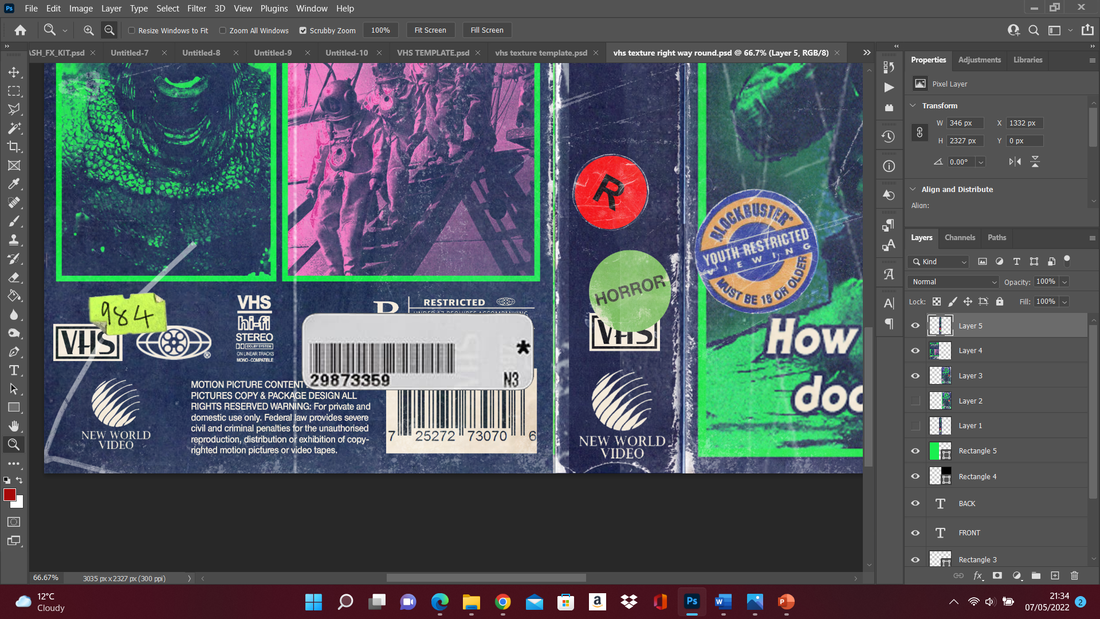The height and width of the screenshot is (619, 1100).
Task: Show Layer 2 visibility box
Action: point(915,401)
